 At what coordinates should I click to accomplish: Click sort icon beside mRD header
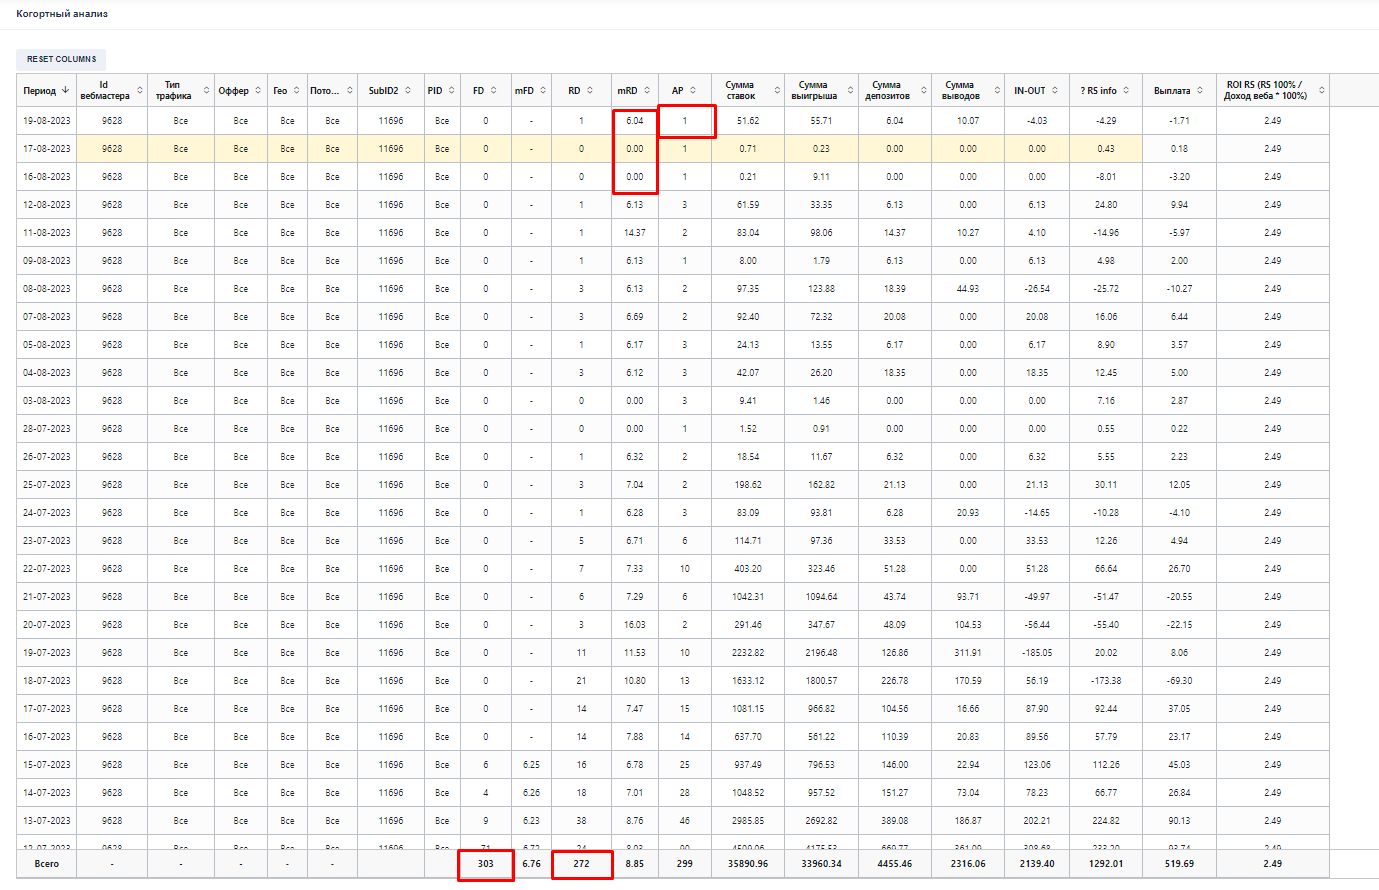pos(647,90)
